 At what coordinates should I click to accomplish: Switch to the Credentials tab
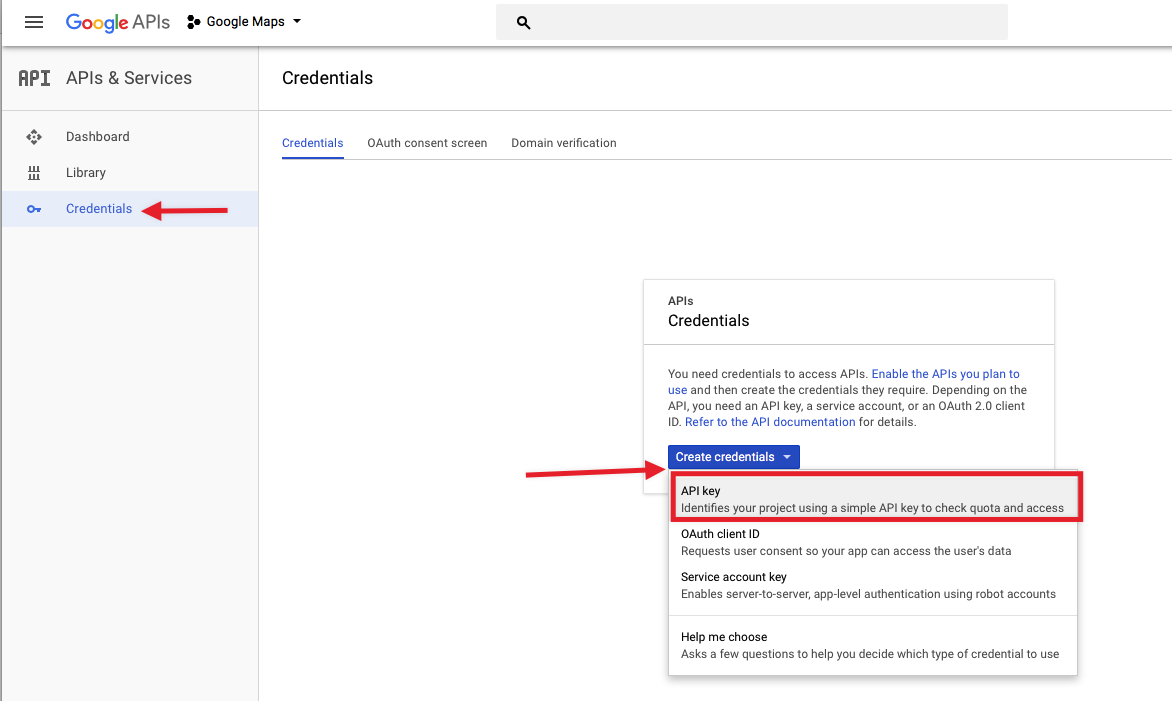pyautogui.click(x=312, y=143)
